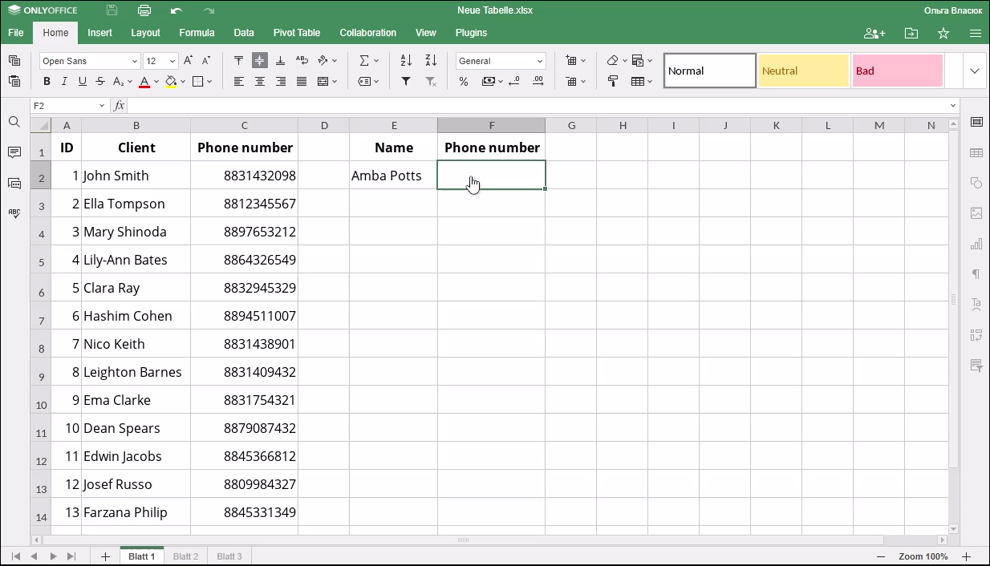
Task: Open cell settings in right sidebar
Action: (x=976, y=122)
